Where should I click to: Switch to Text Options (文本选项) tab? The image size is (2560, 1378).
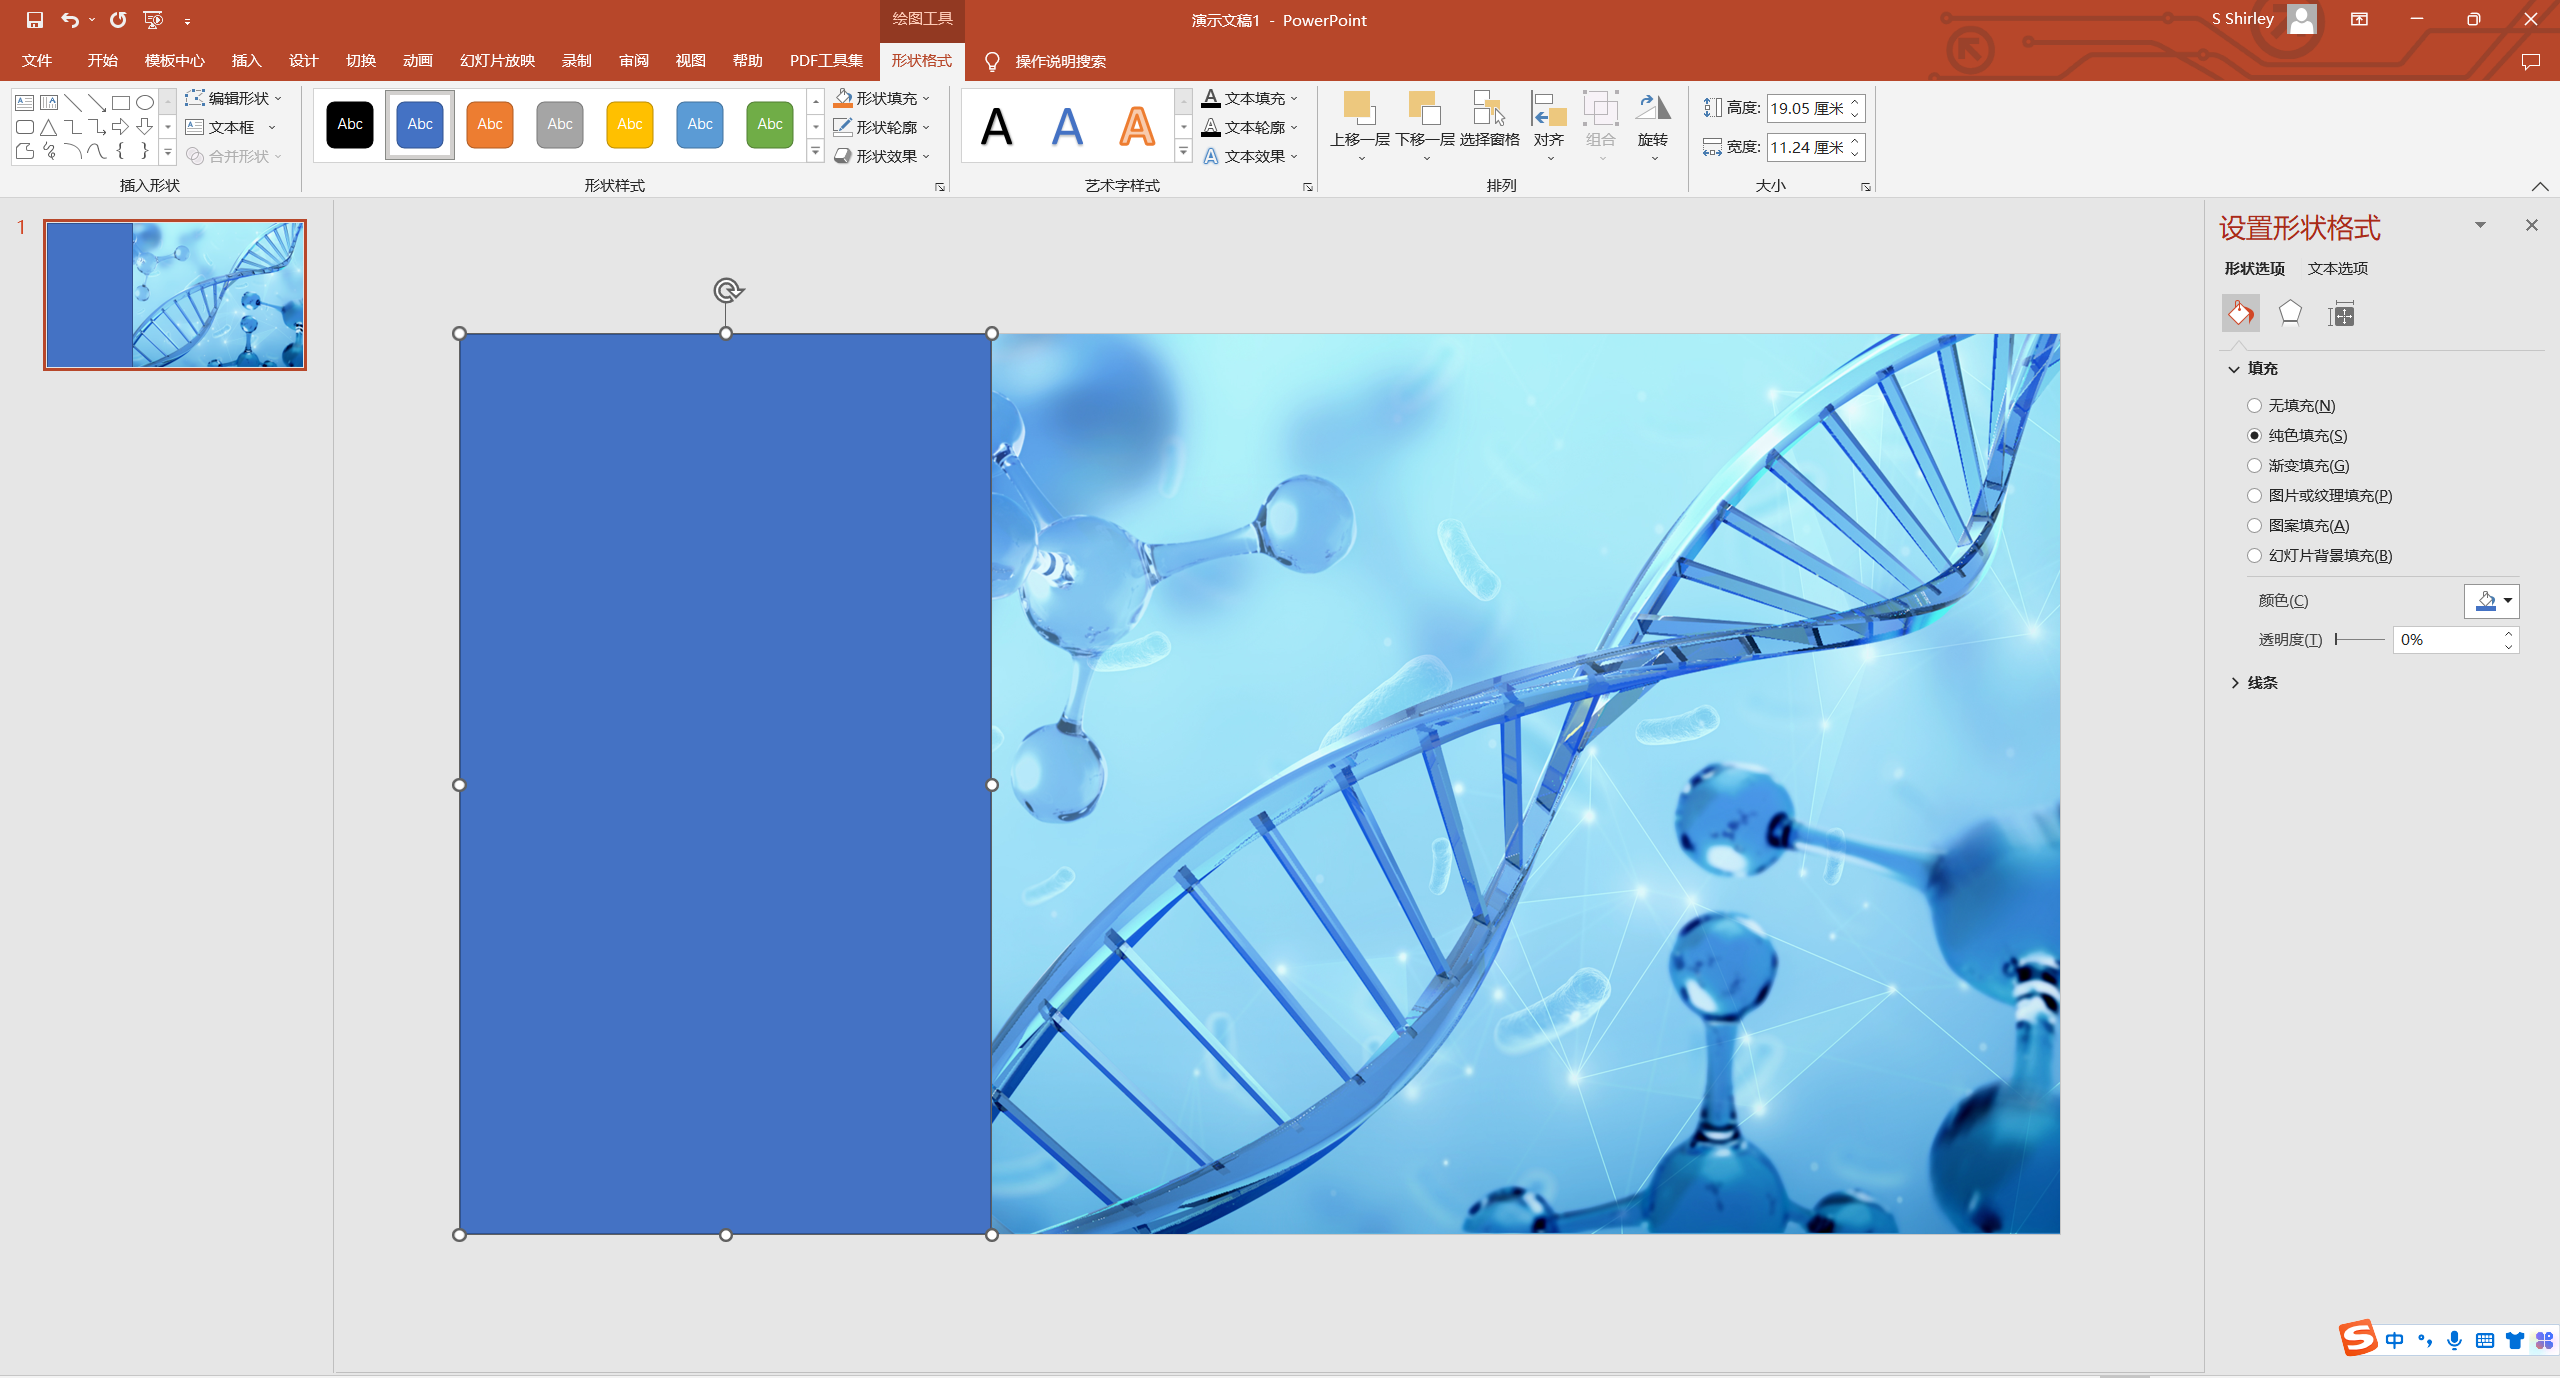2337,268
